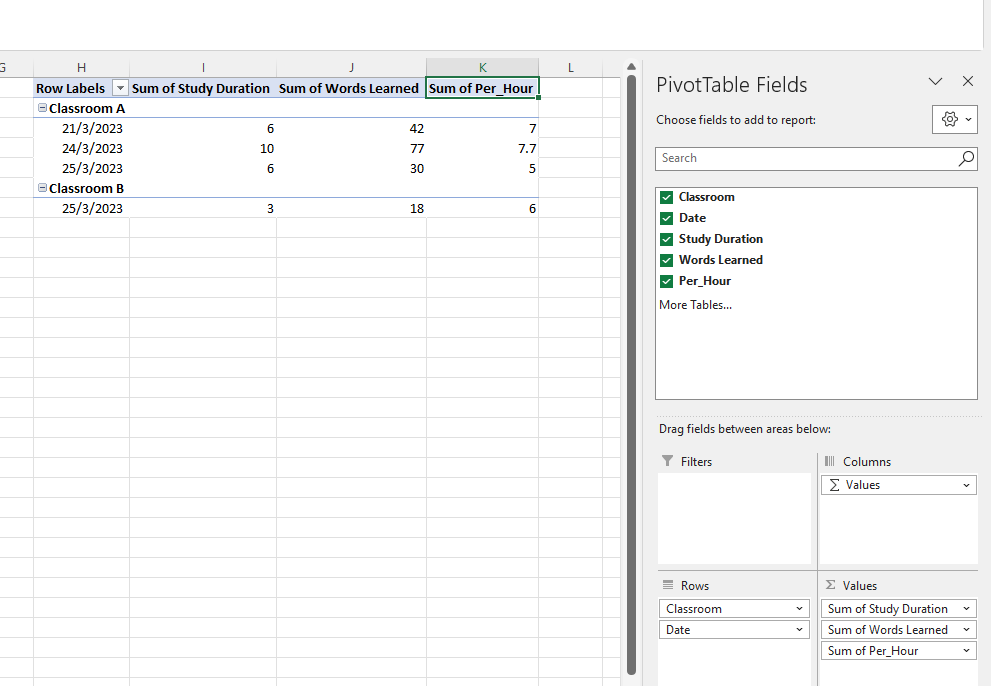991x686 pixels.
Task: Select the Words Learned cell showing 18
Action: (x=351, y=208)
